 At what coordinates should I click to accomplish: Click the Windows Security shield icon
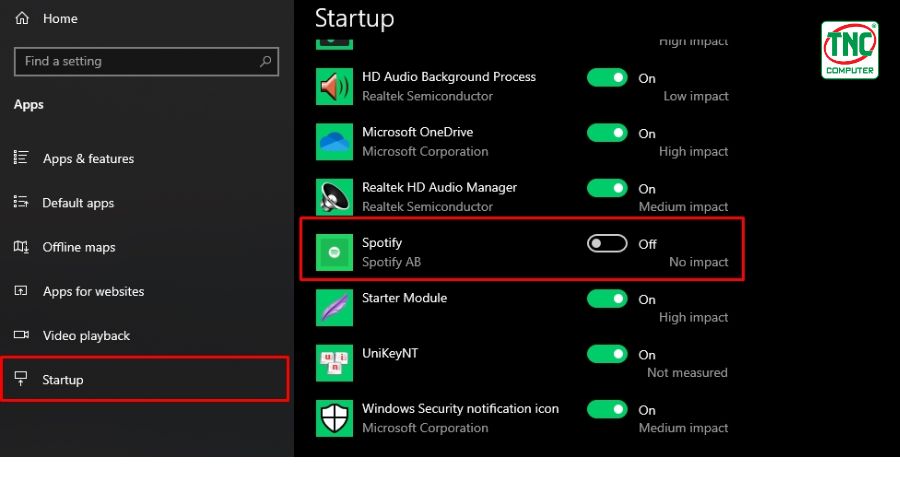point(334,418)
